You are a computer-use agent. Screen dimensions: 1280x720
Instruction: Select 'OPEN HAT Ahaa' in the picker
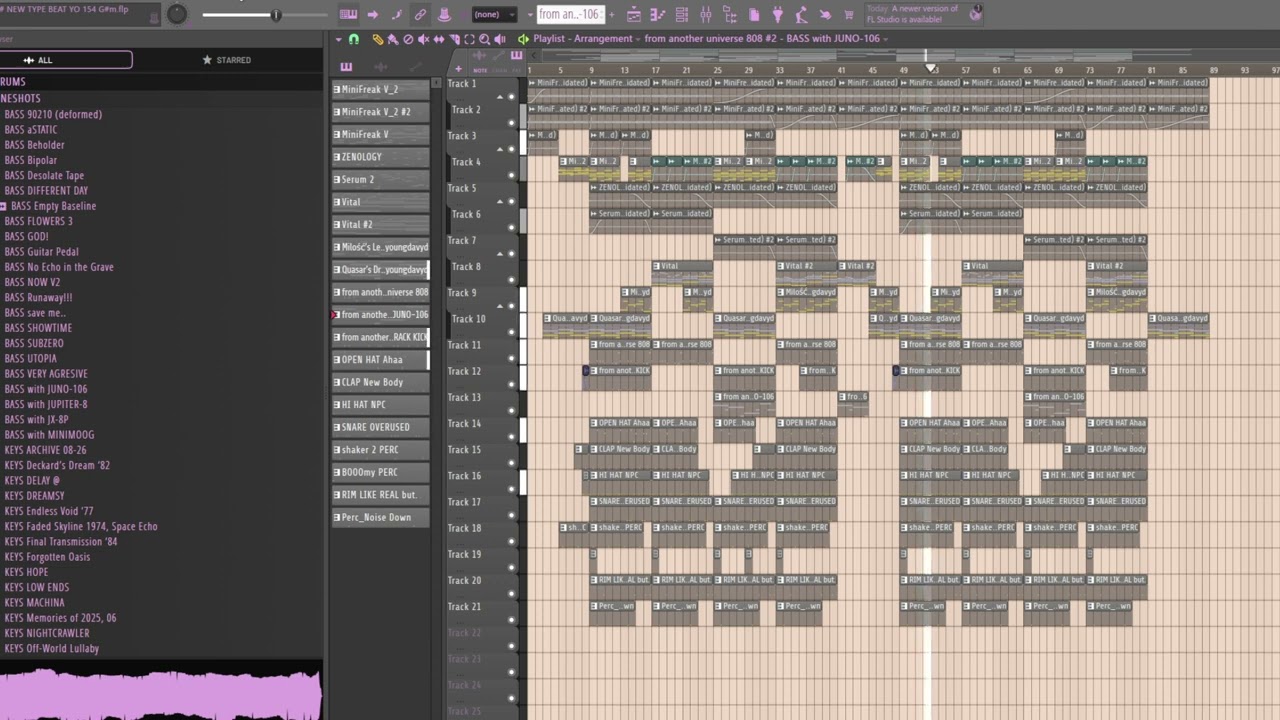click(x=381, y=359)
